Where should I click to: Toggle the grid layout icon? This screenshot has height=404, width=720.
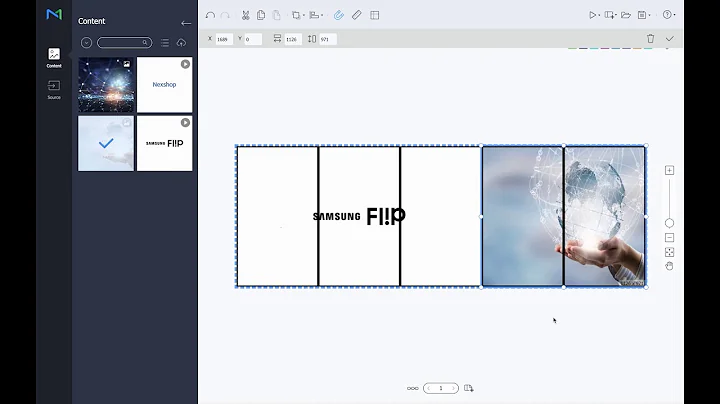(x=375, y=15)
